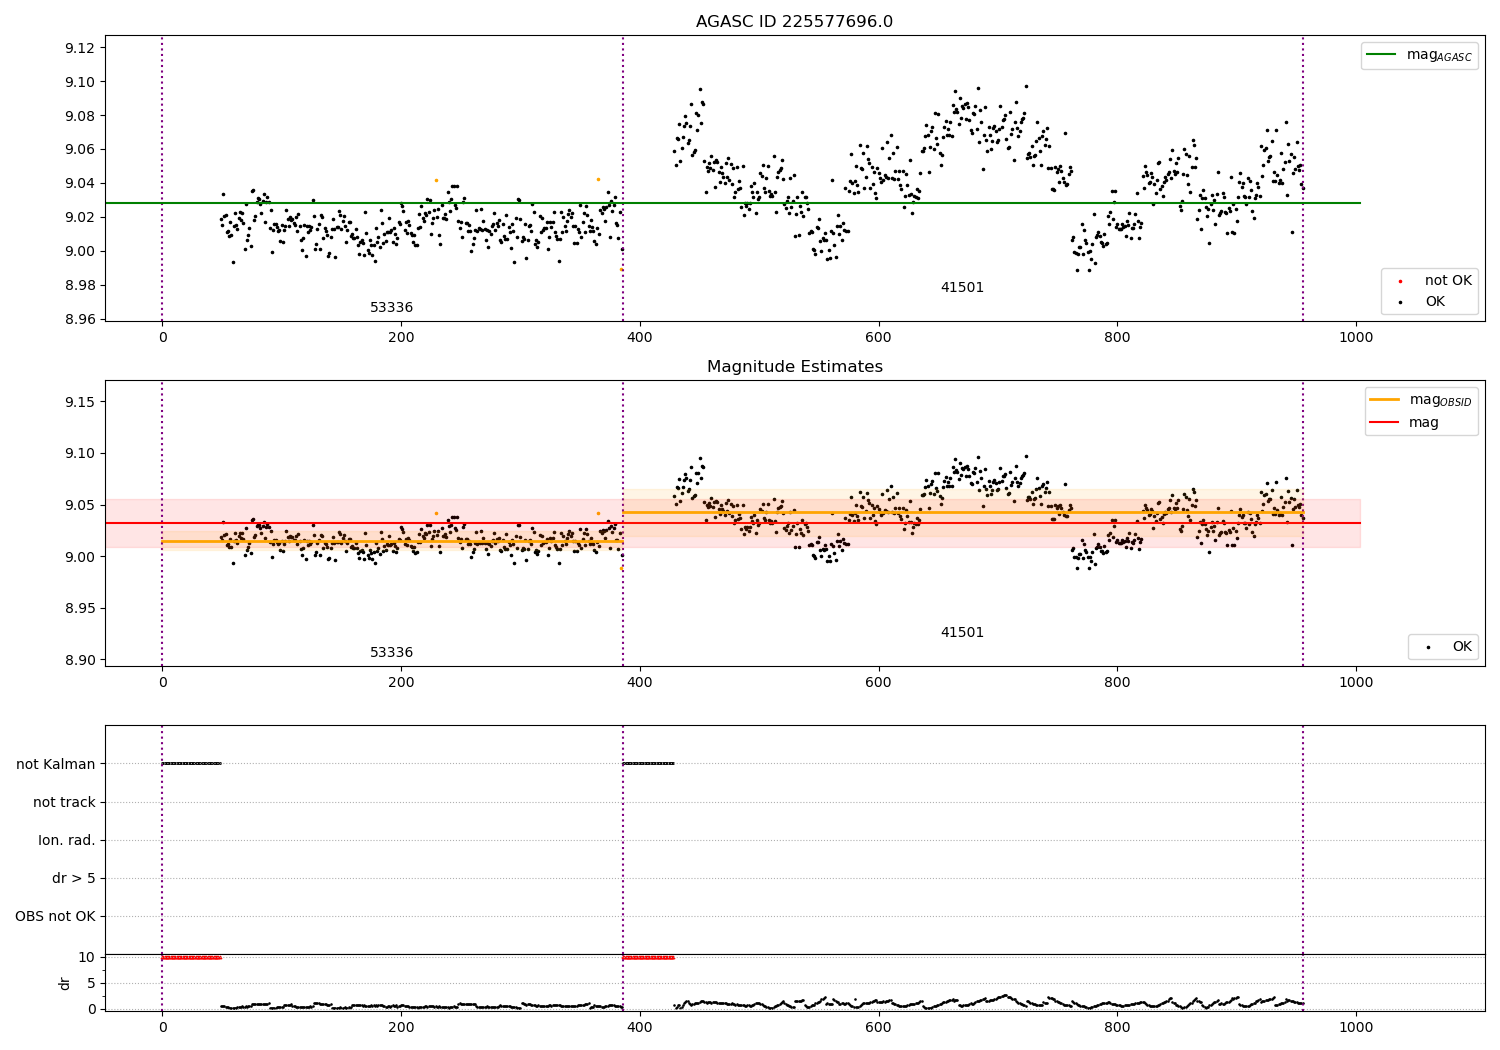This screenshot has width=1500, height=1050.
Task: Click the orange mag OBSID legend entry
Action: 1421,400
